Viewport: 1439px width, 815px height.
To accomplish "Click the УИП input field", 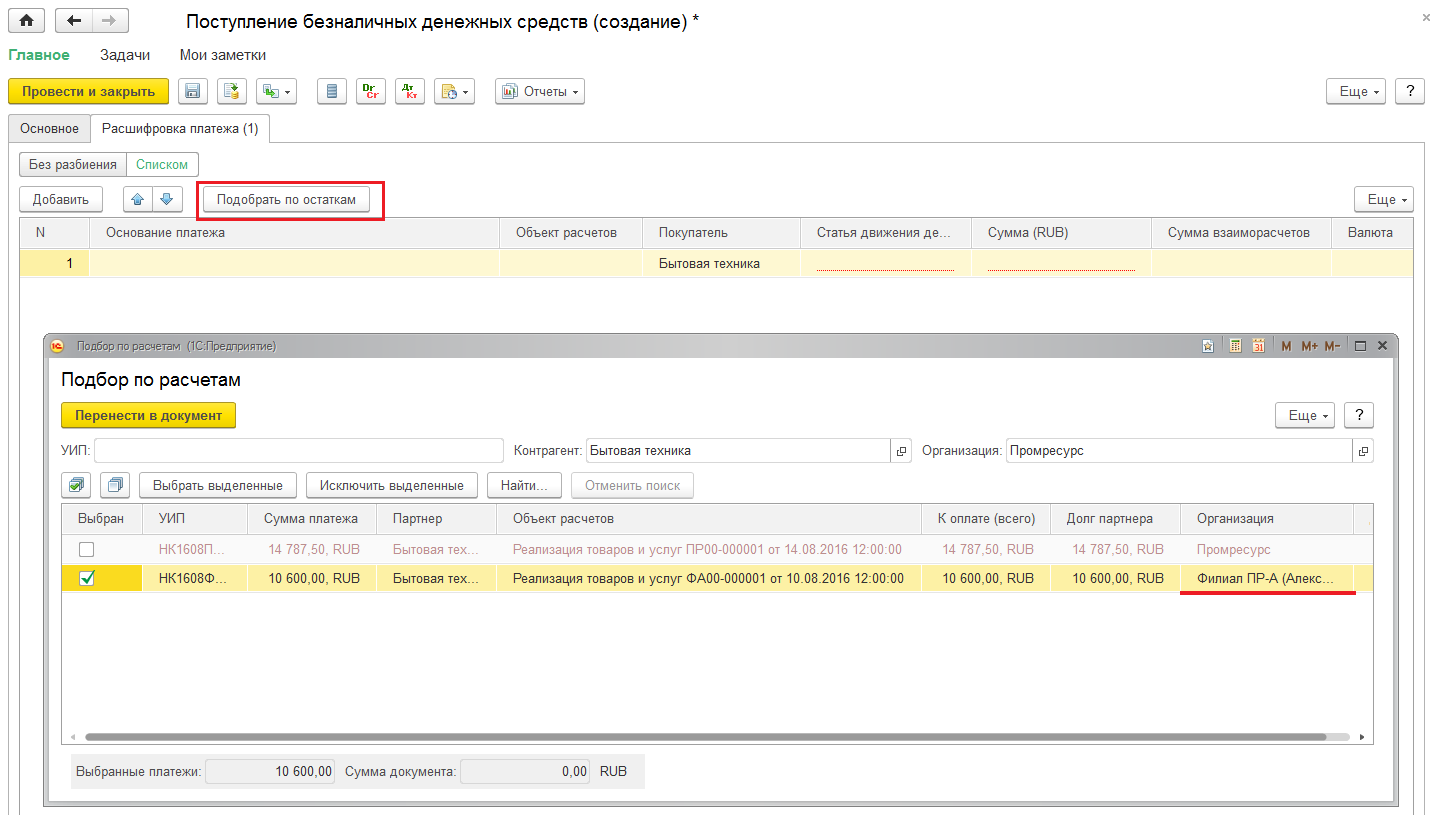I will [x=299, y=451].
